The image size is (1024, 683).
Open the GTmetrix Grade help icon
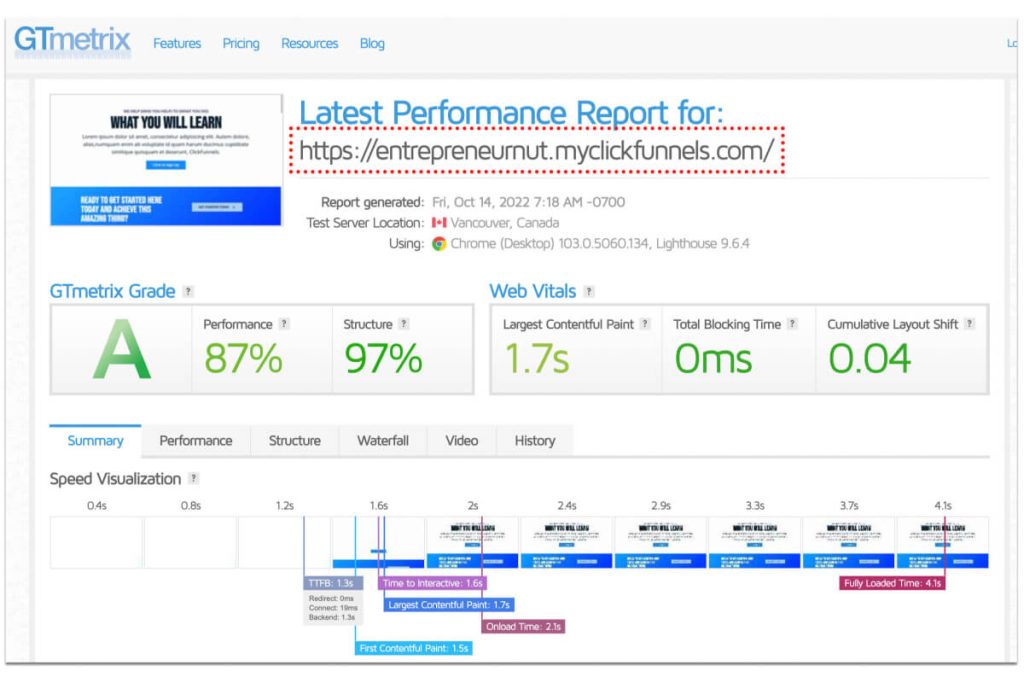(186, 291)
